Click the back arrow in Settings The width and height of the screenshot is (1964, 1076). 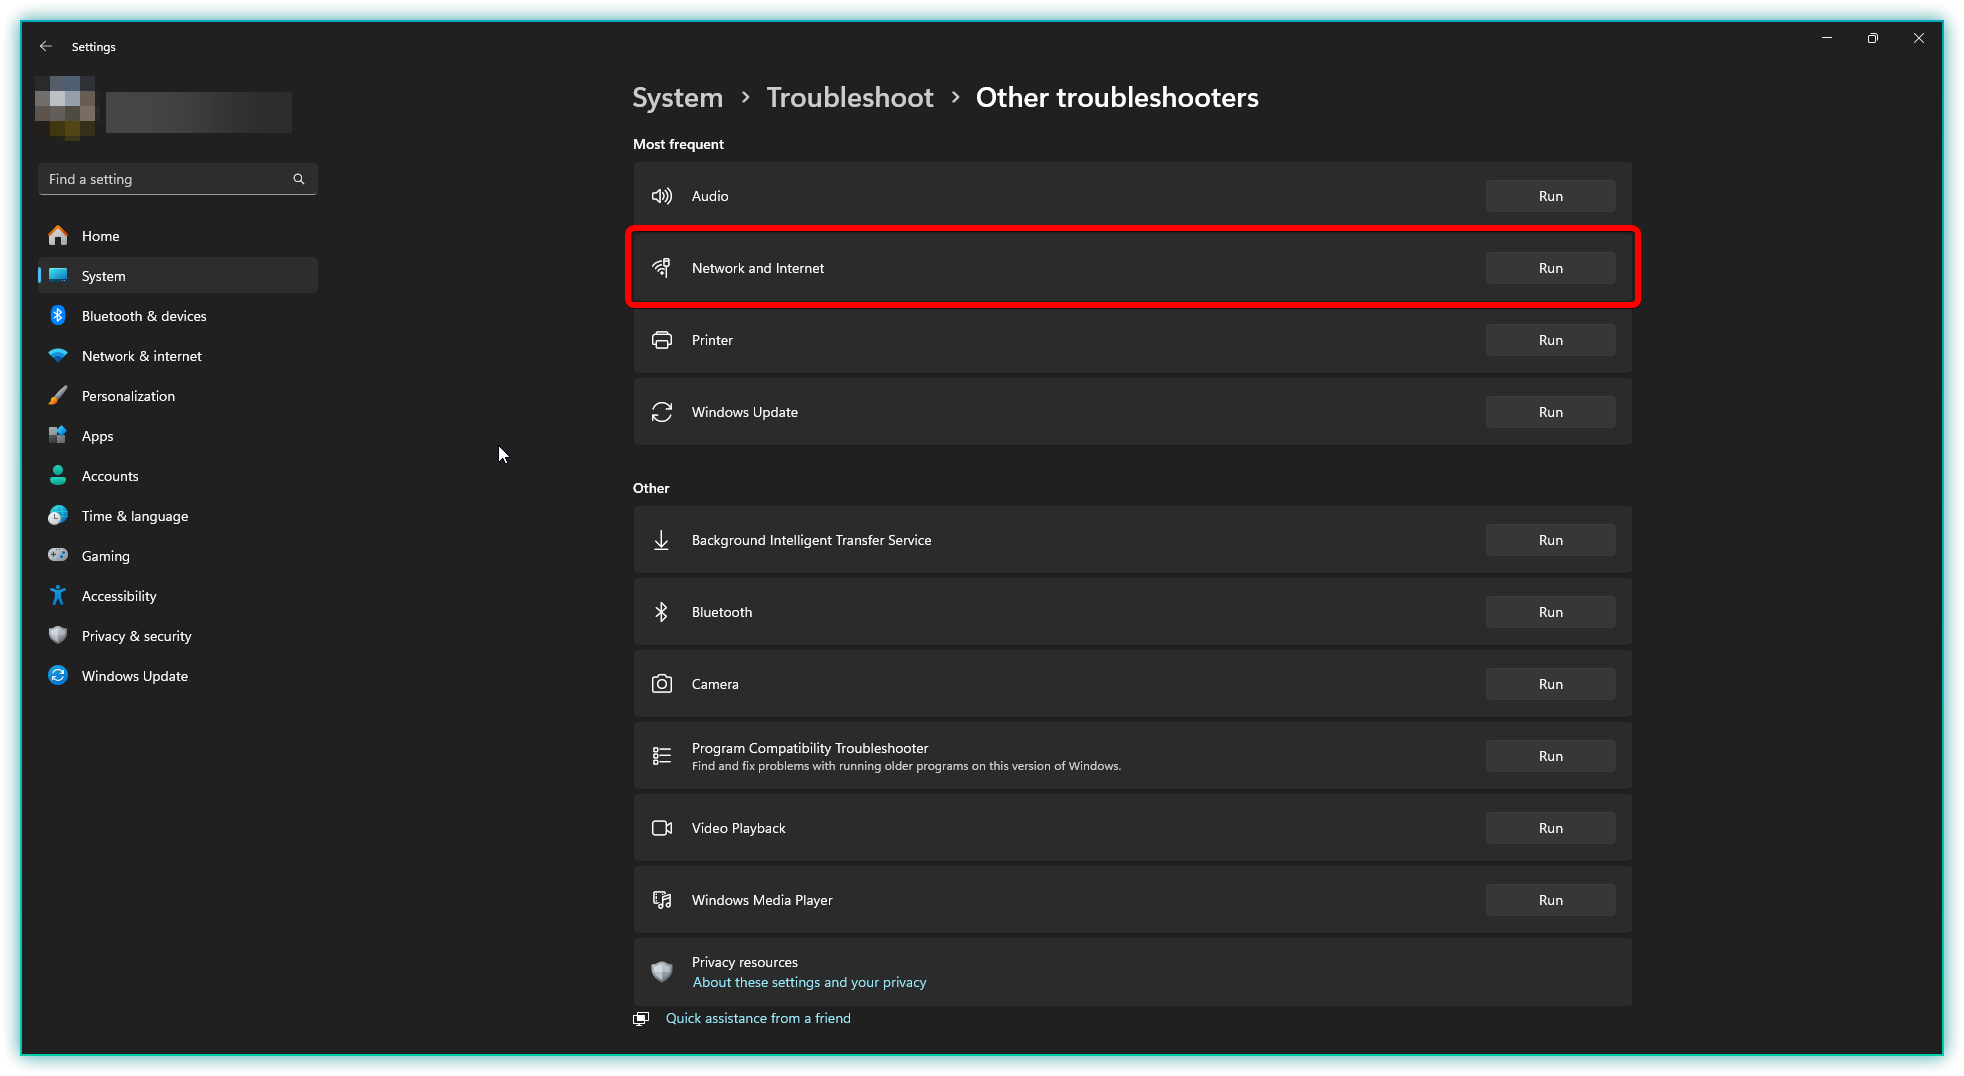(x=46, y=47)
